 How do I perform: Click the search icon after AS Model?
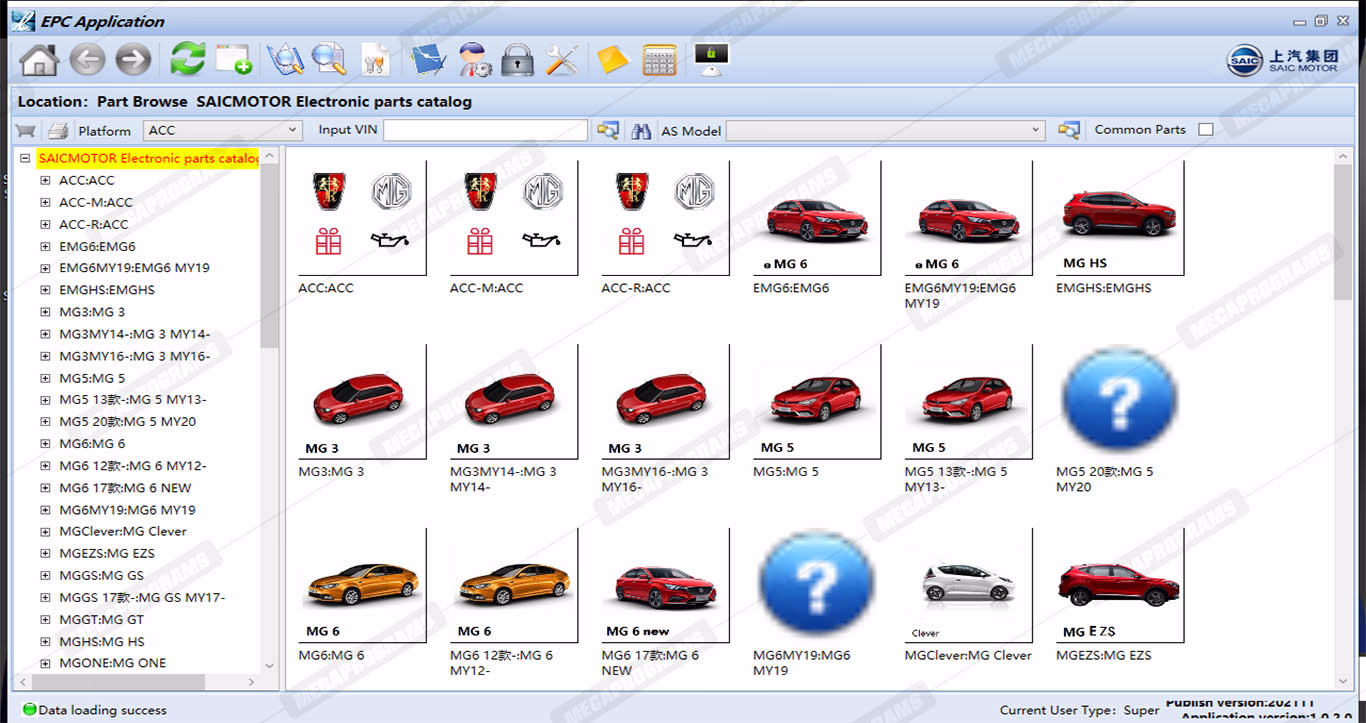tap(1069, 130)
